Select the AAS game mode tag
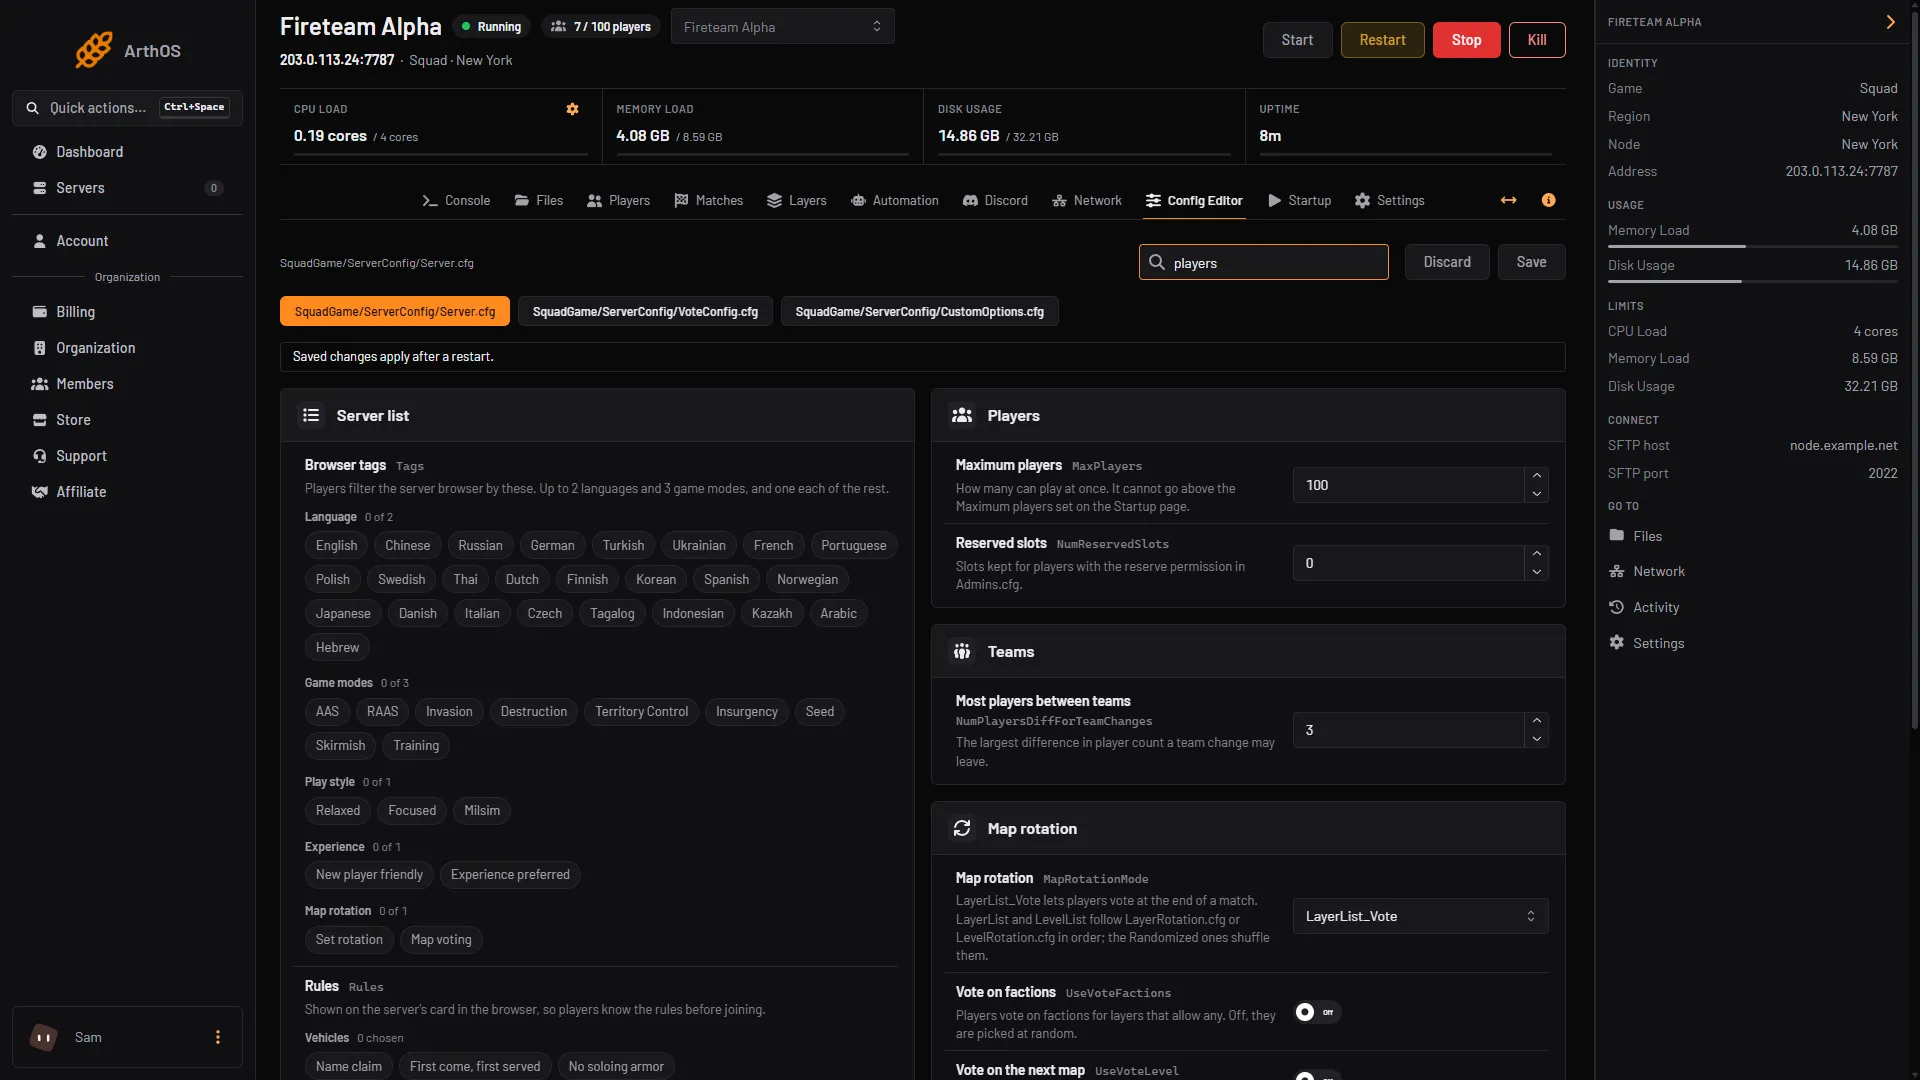The height and width of the screenshot is (1080, 1920). point(327,711)
